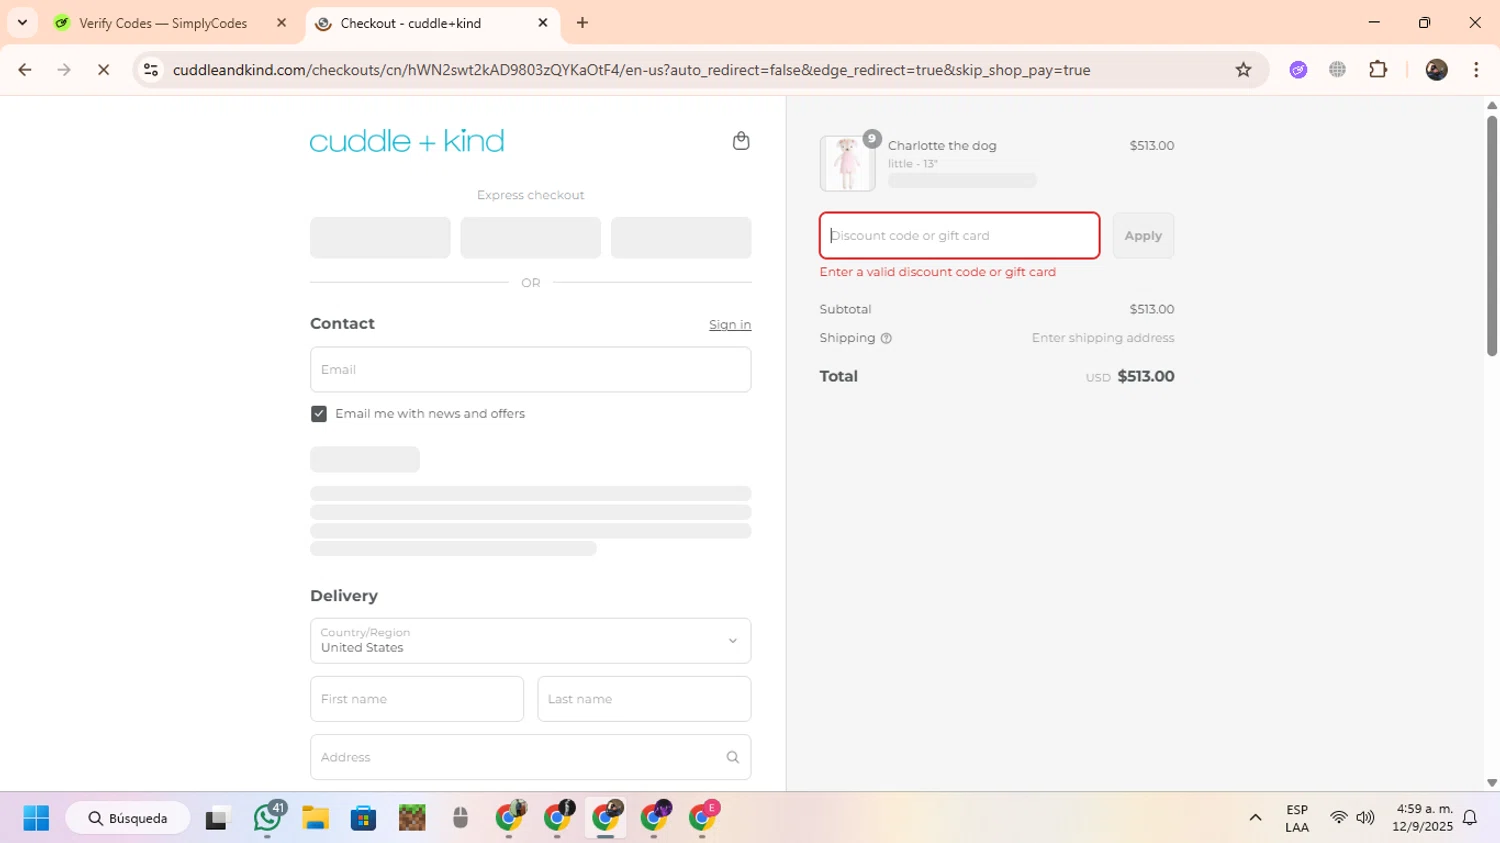The width and height of the screenshot is (1500, 843).
Task: Click the ESP LAA language indicator
Action: pyautogui.click(x=1297, y=818)
